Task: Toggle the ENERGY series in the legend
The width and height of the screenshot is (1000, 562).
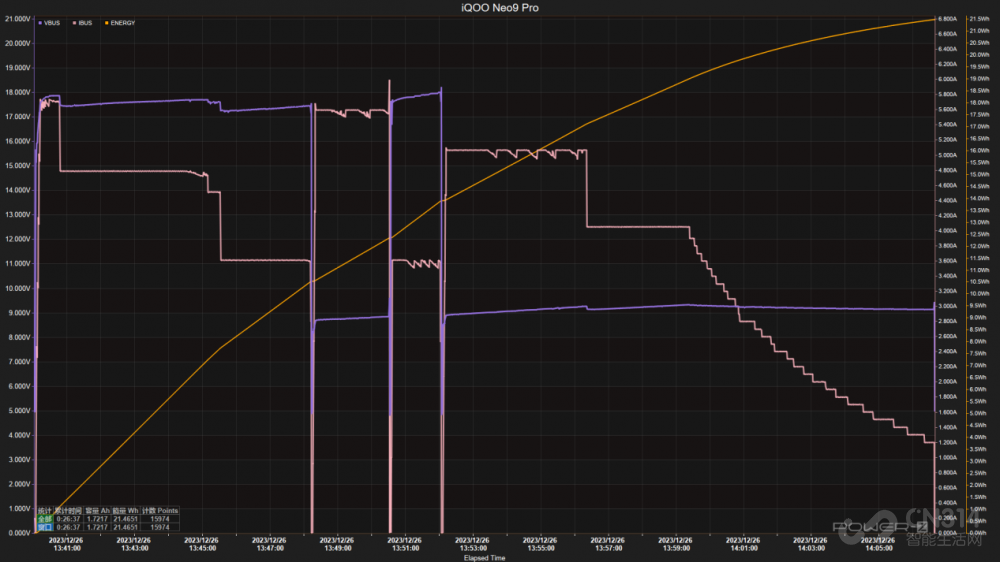Action: [121, 22]
